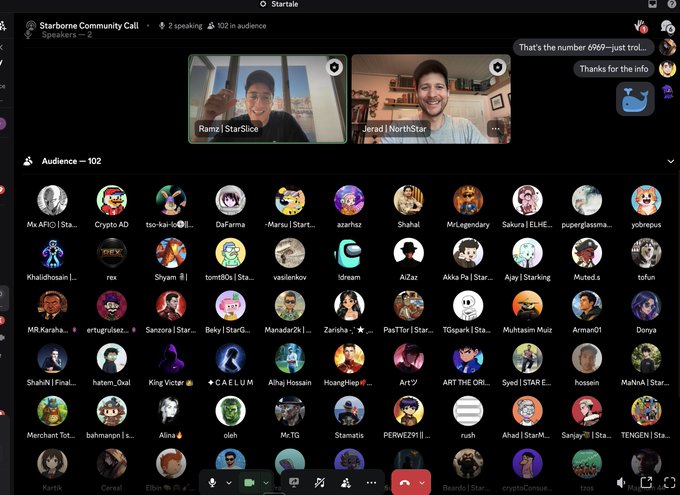Click the Alhaj Hossain avatar

click(x=290, y=358)
